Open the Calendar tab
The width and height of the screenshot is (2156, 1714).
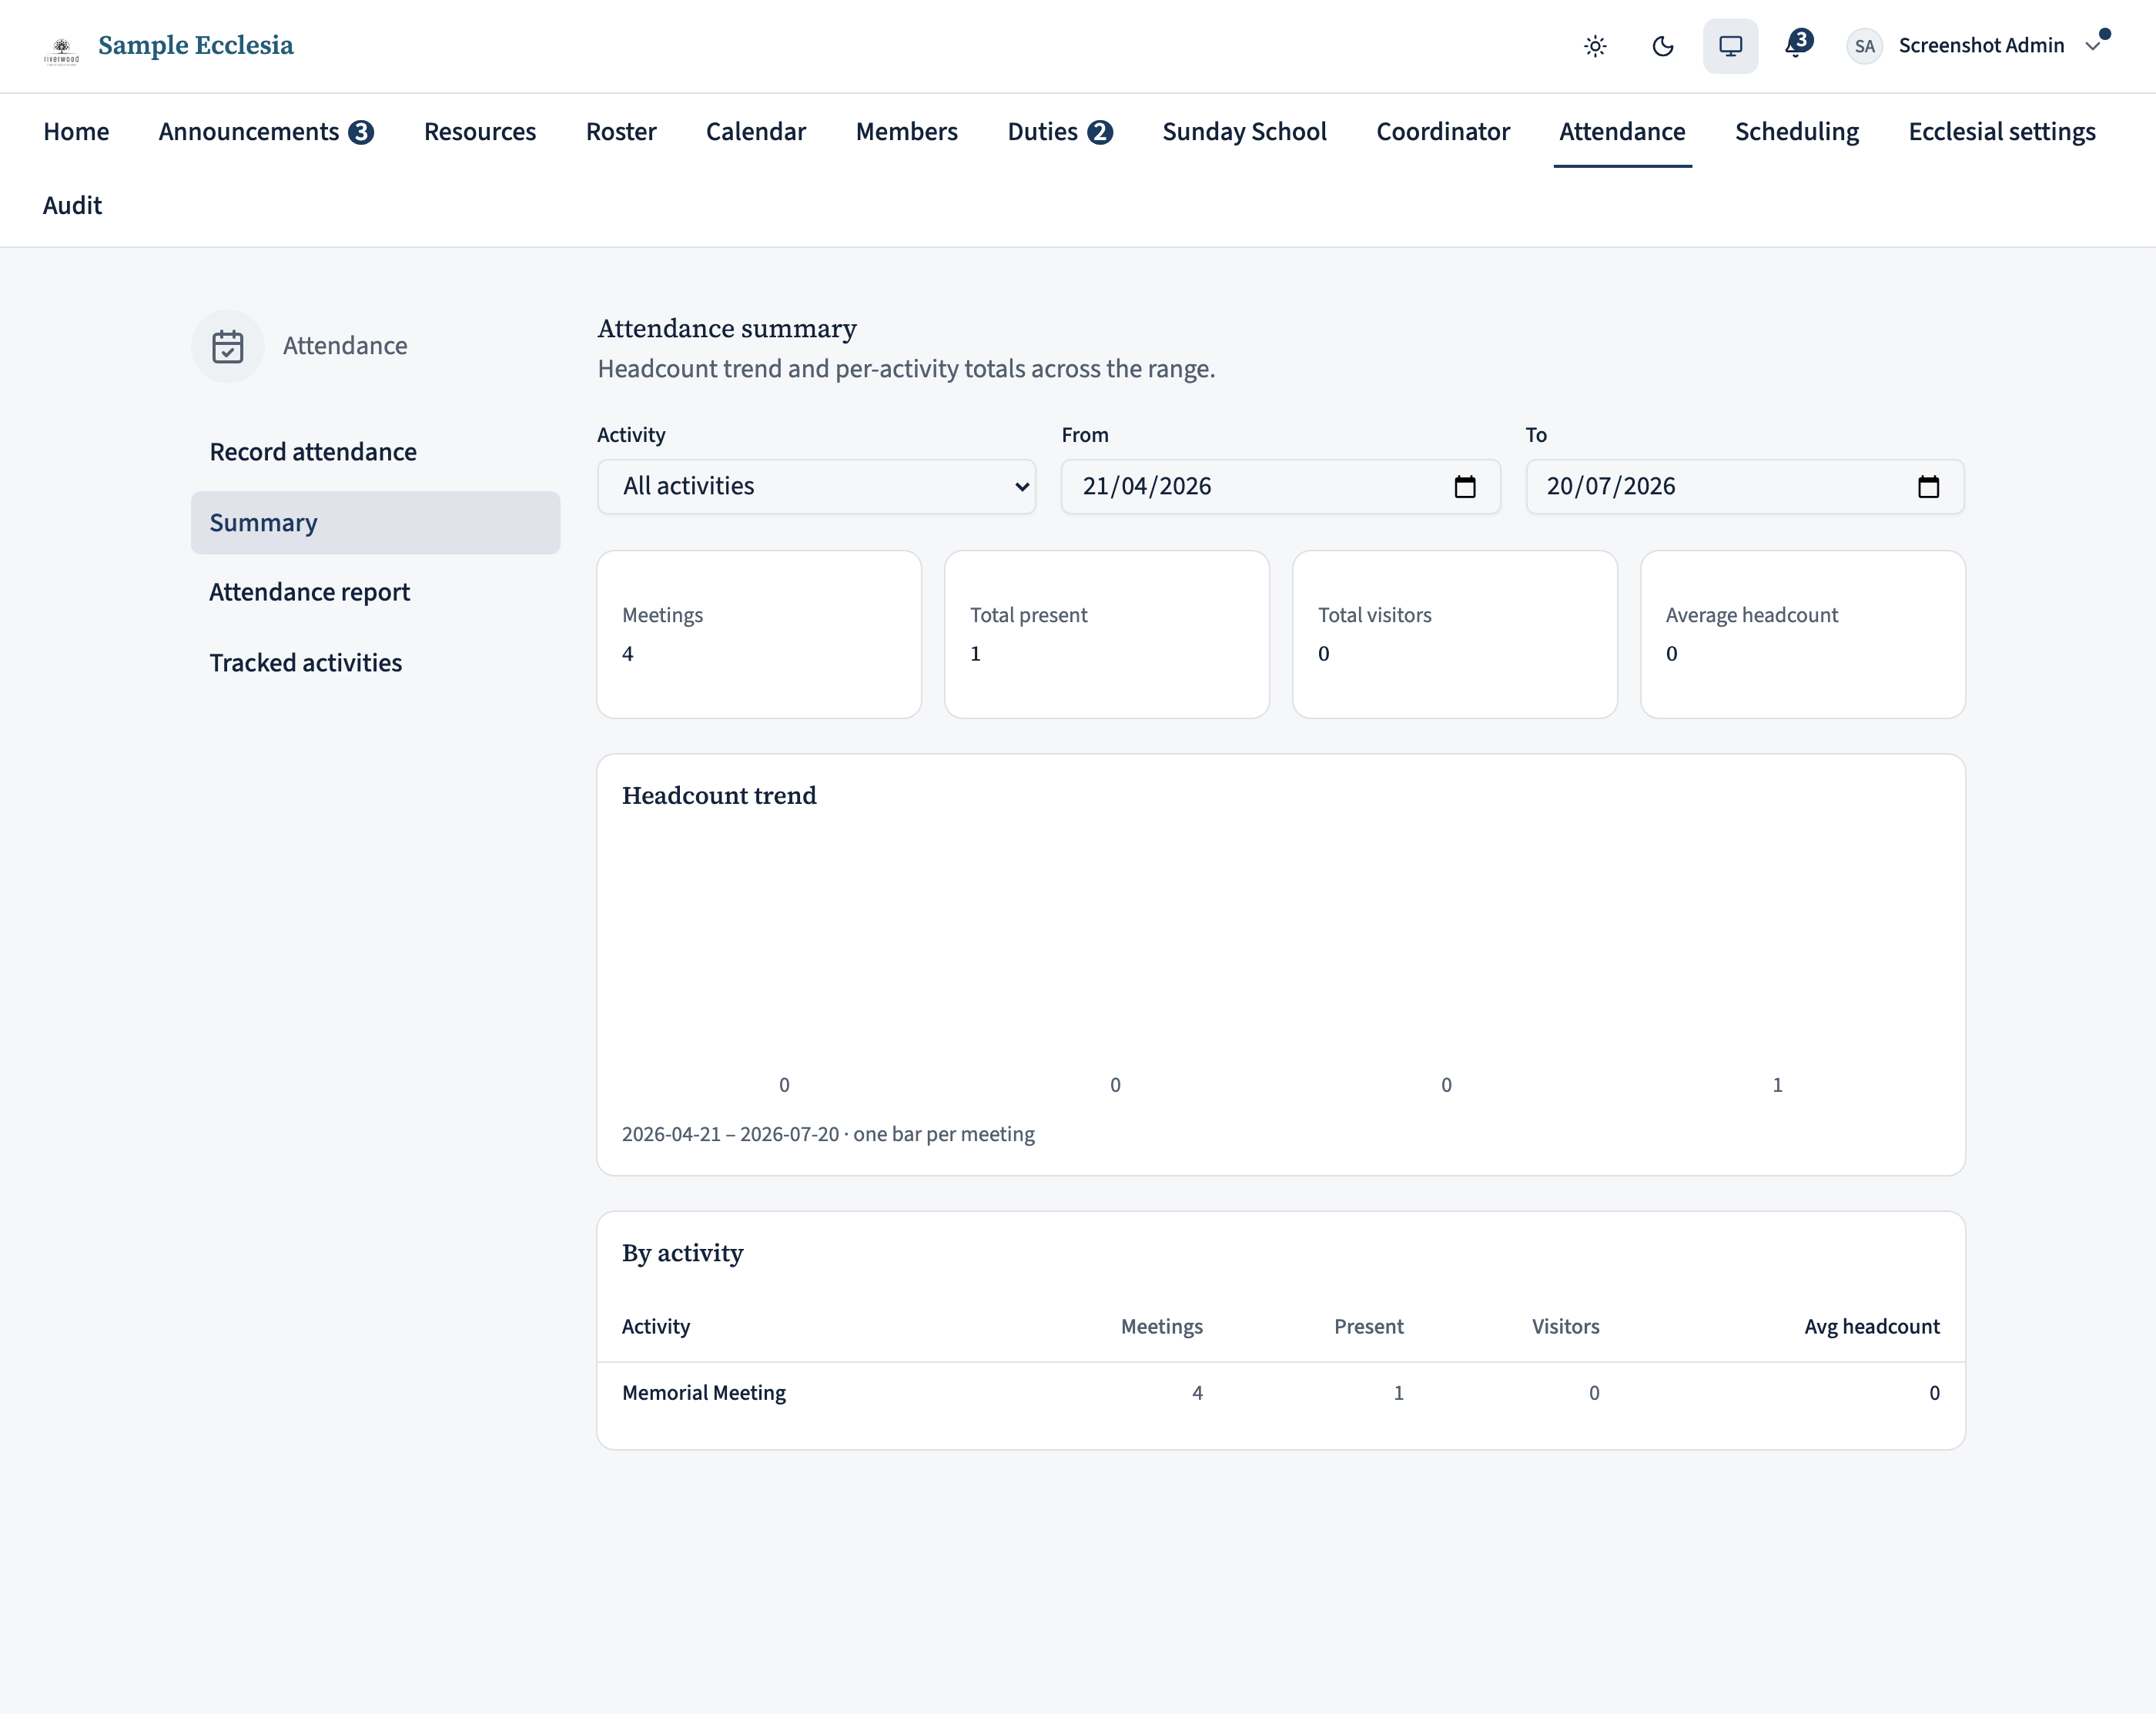756,131
